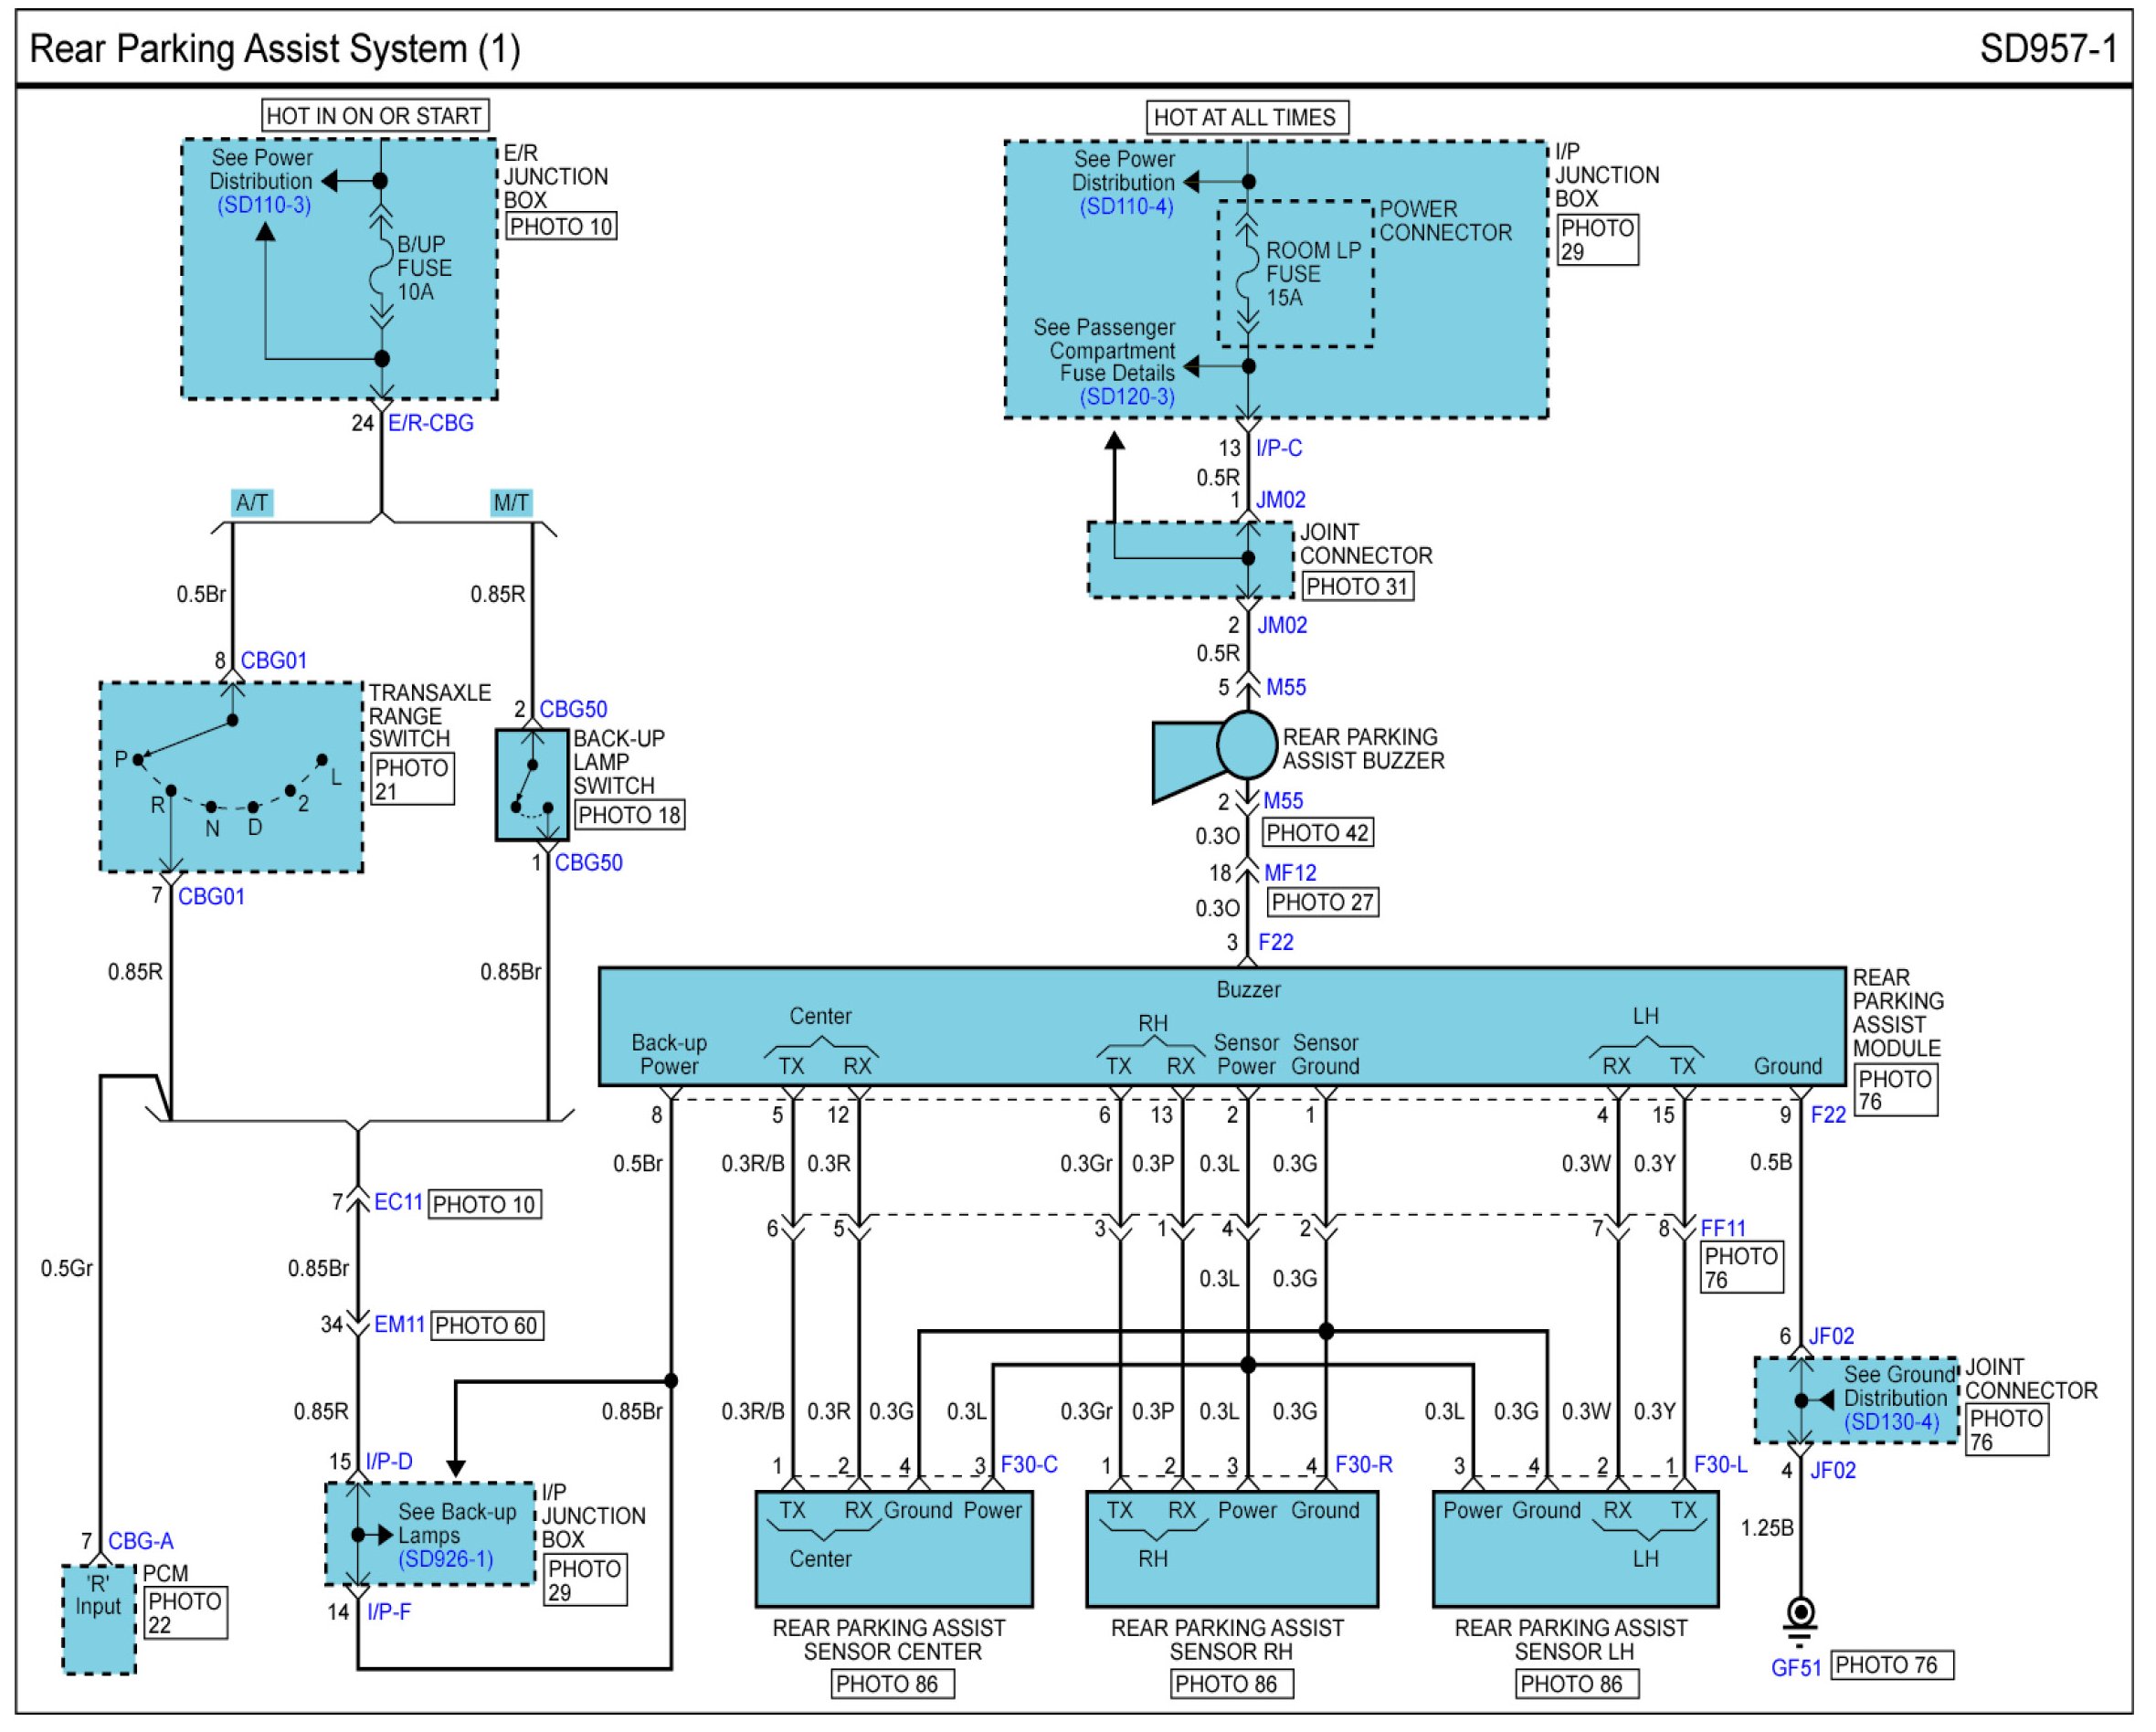Viewport: 2156px width, 1732px height.
Task: Click the transaxle range switch box
Action: tap(231, 778)
